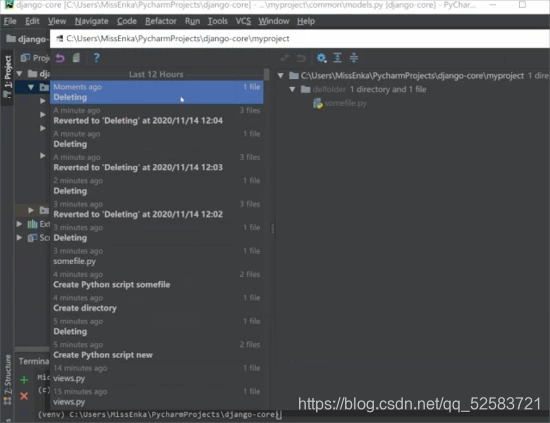Open the Code menu
550x423 pixels.
pos(127,21)
